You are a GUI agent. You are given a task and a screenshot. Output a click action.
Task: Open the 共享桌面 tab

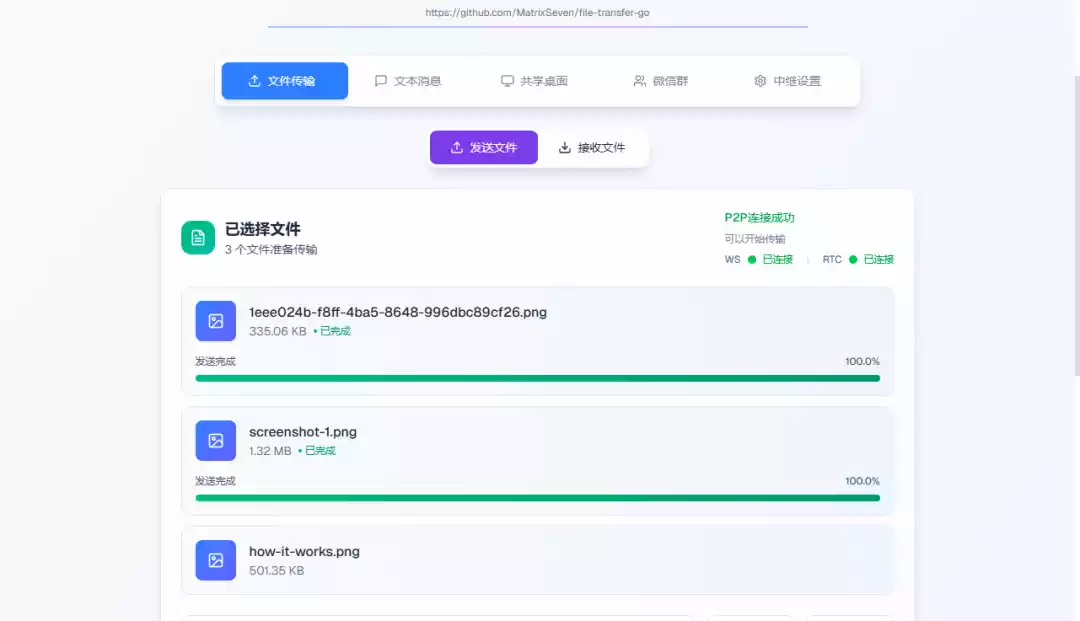point(535,81)
